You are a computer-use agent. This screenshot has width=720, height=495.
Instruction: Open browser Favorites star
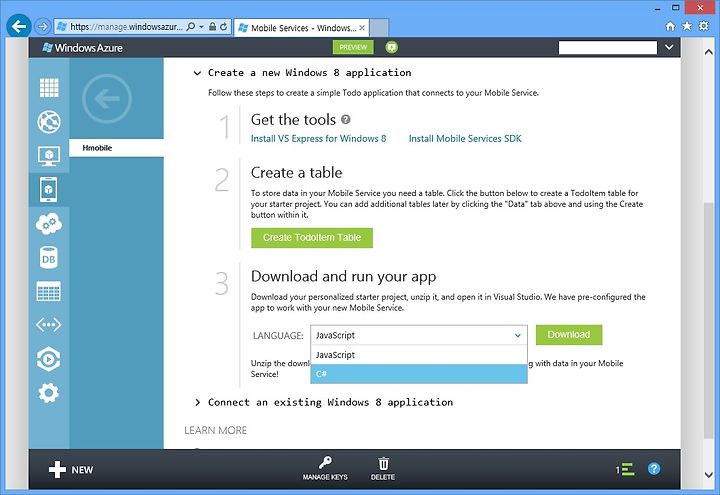coord(687,26)
